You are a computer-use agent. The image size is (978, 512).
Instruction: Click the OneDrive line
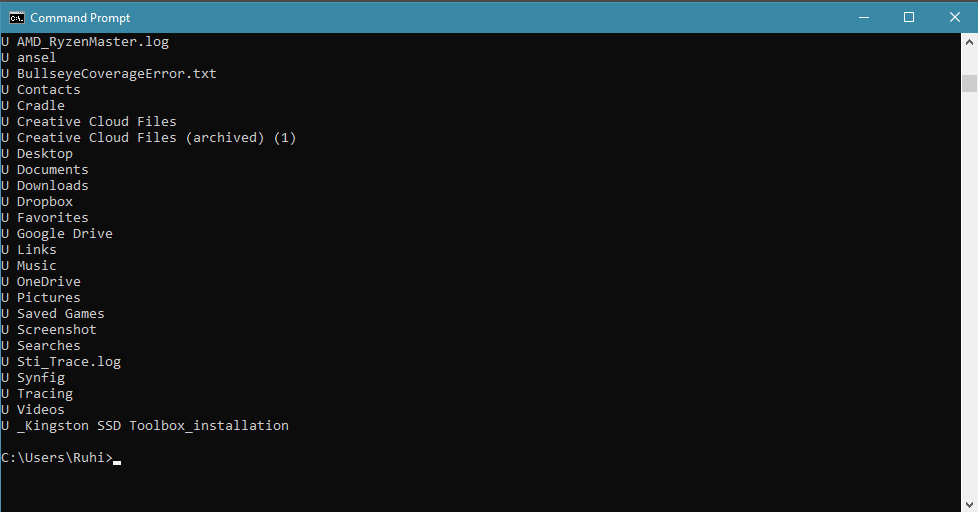(x=41, y=281)
